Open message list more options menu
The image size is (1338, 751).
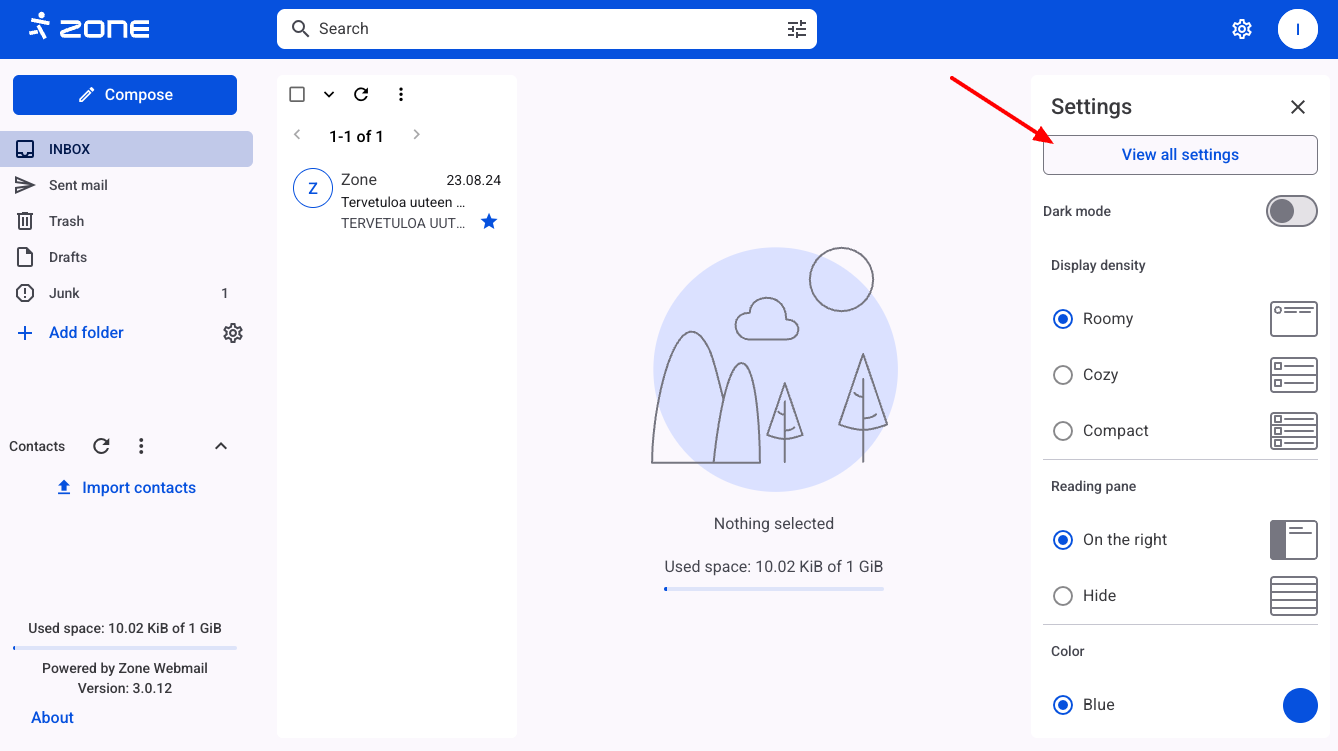pos(400,94)
